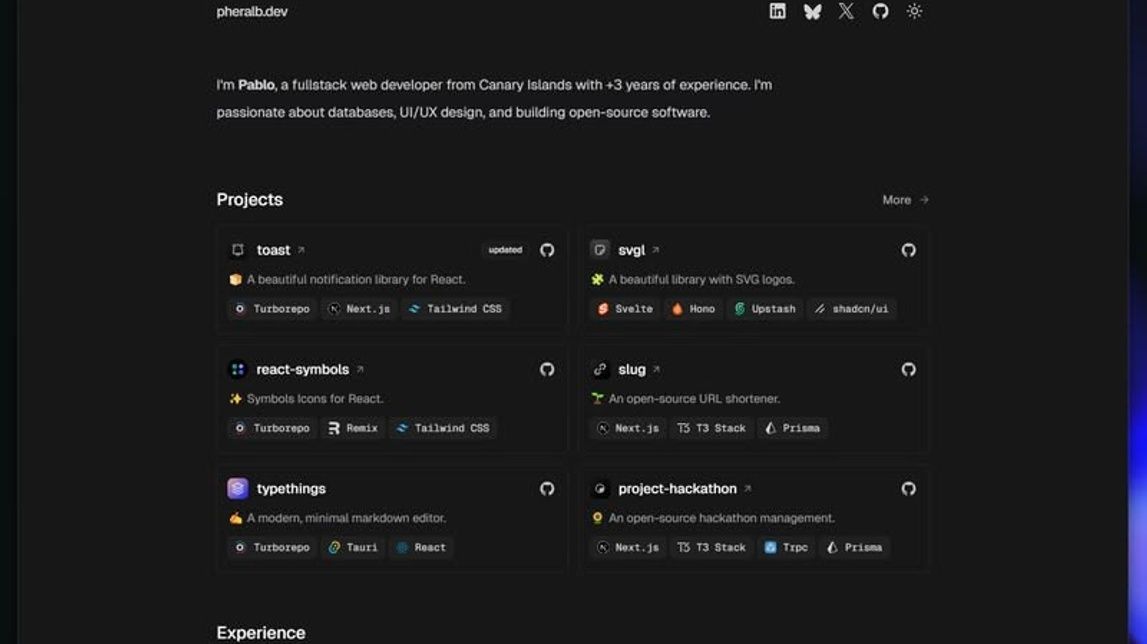The image size is (1147, 644).
Task: Click the Turborepo tag on react-symbols
Action: click(272, 428)
